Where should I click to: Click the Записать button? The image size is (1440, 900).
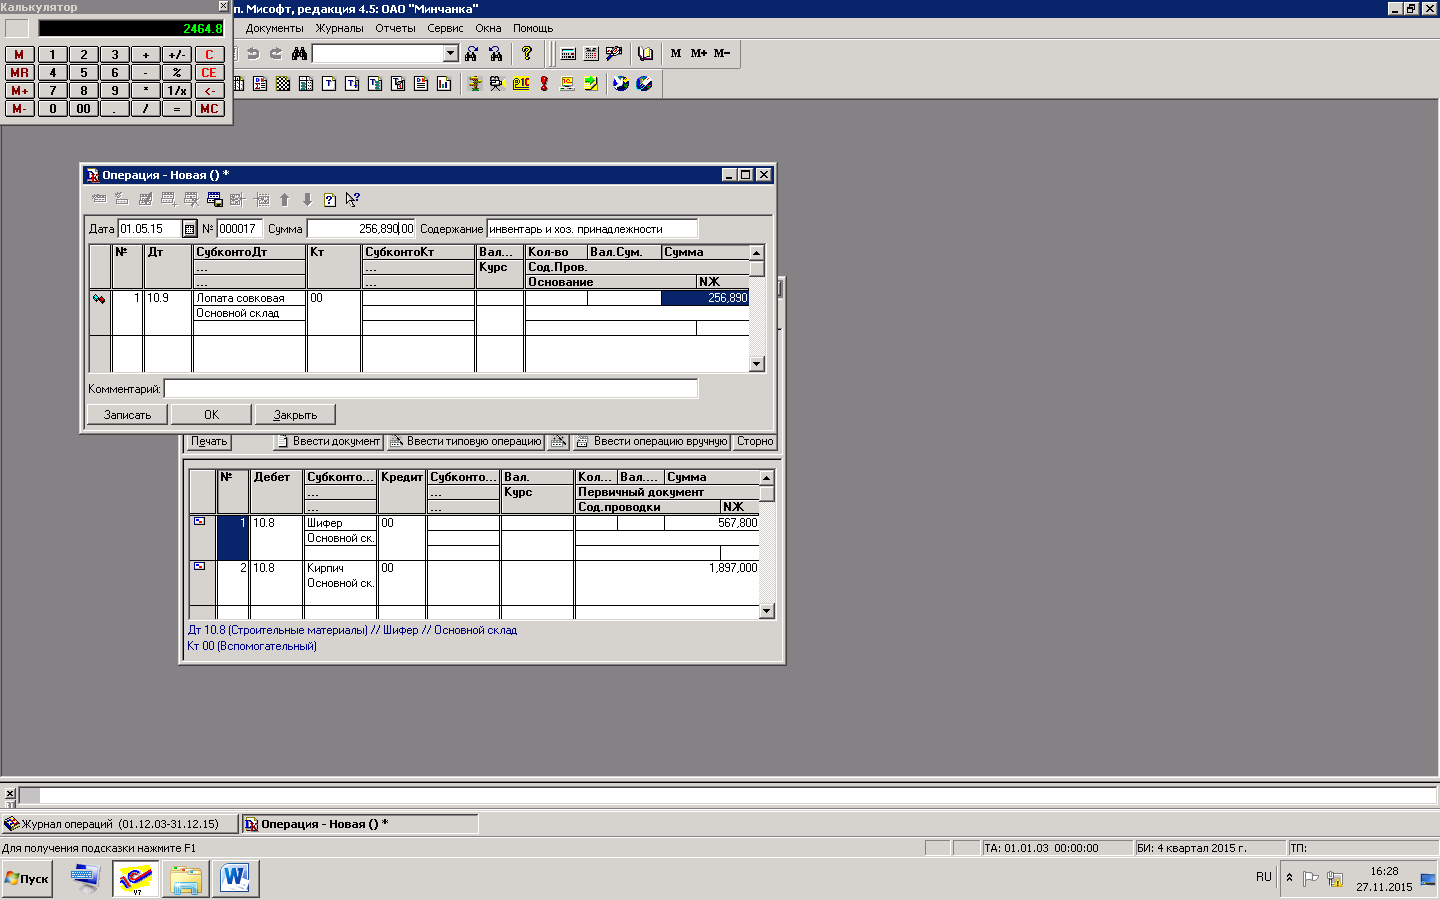tap(127, 414)
